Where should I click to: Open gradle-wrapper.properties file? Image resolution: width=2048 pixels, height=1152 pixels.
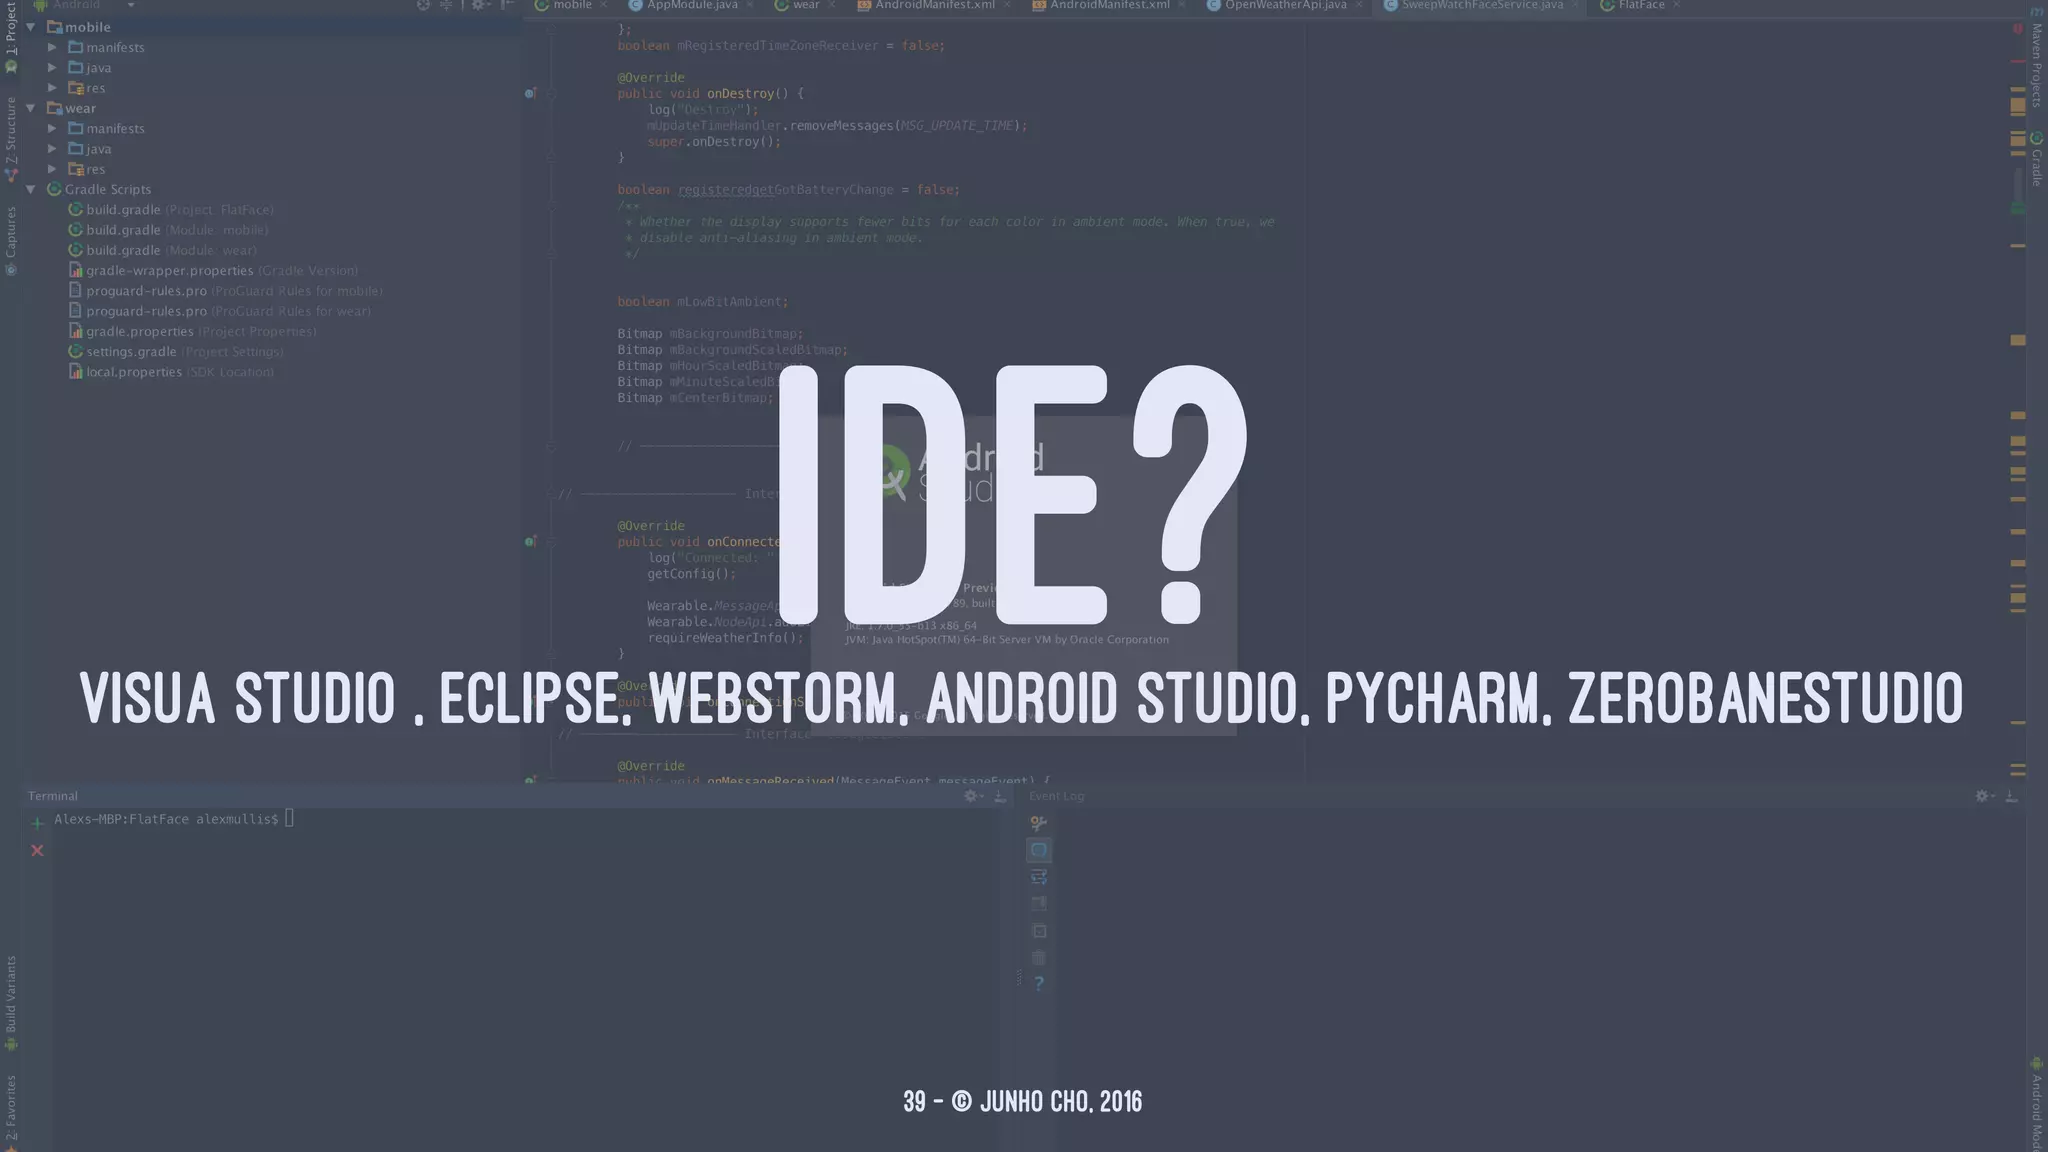pos(213,270)
